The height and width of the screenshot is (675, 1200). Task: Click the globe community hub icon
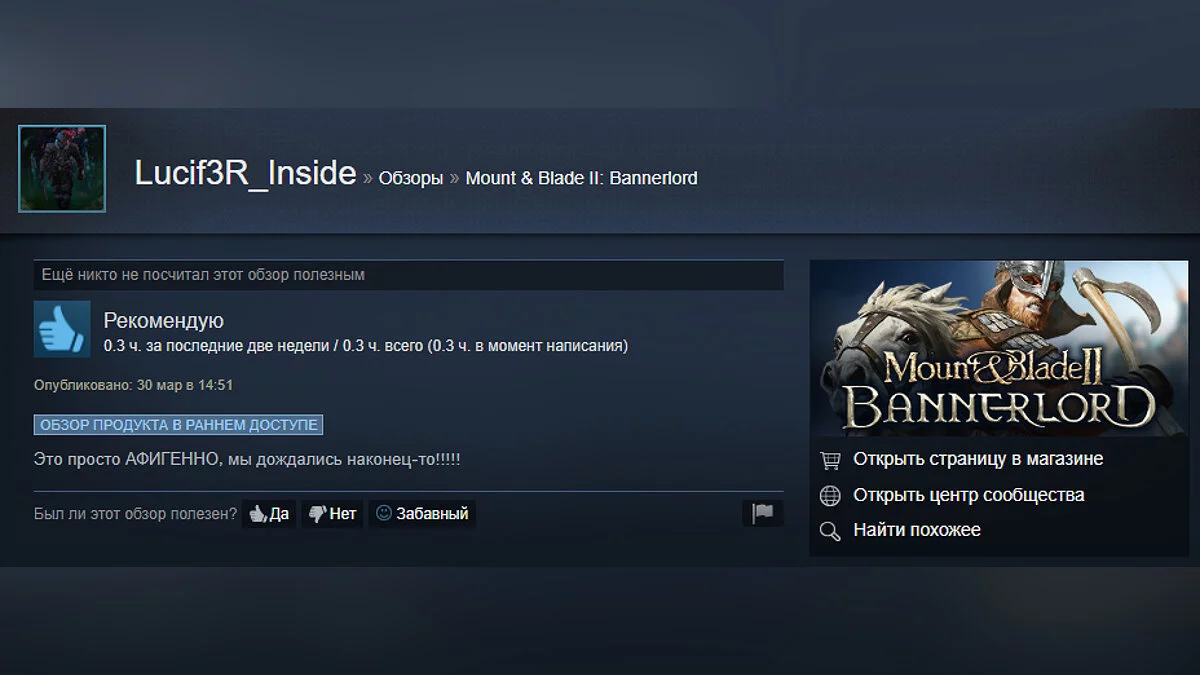[x=830, y=495]
